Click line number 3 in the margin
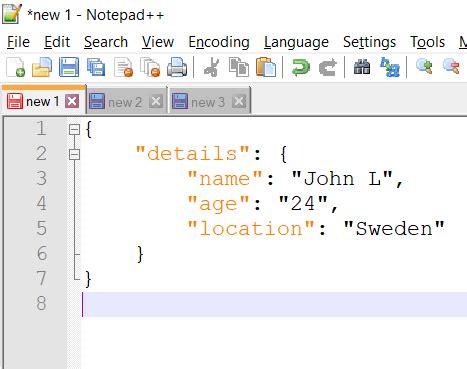 click(x=41, y=178)
